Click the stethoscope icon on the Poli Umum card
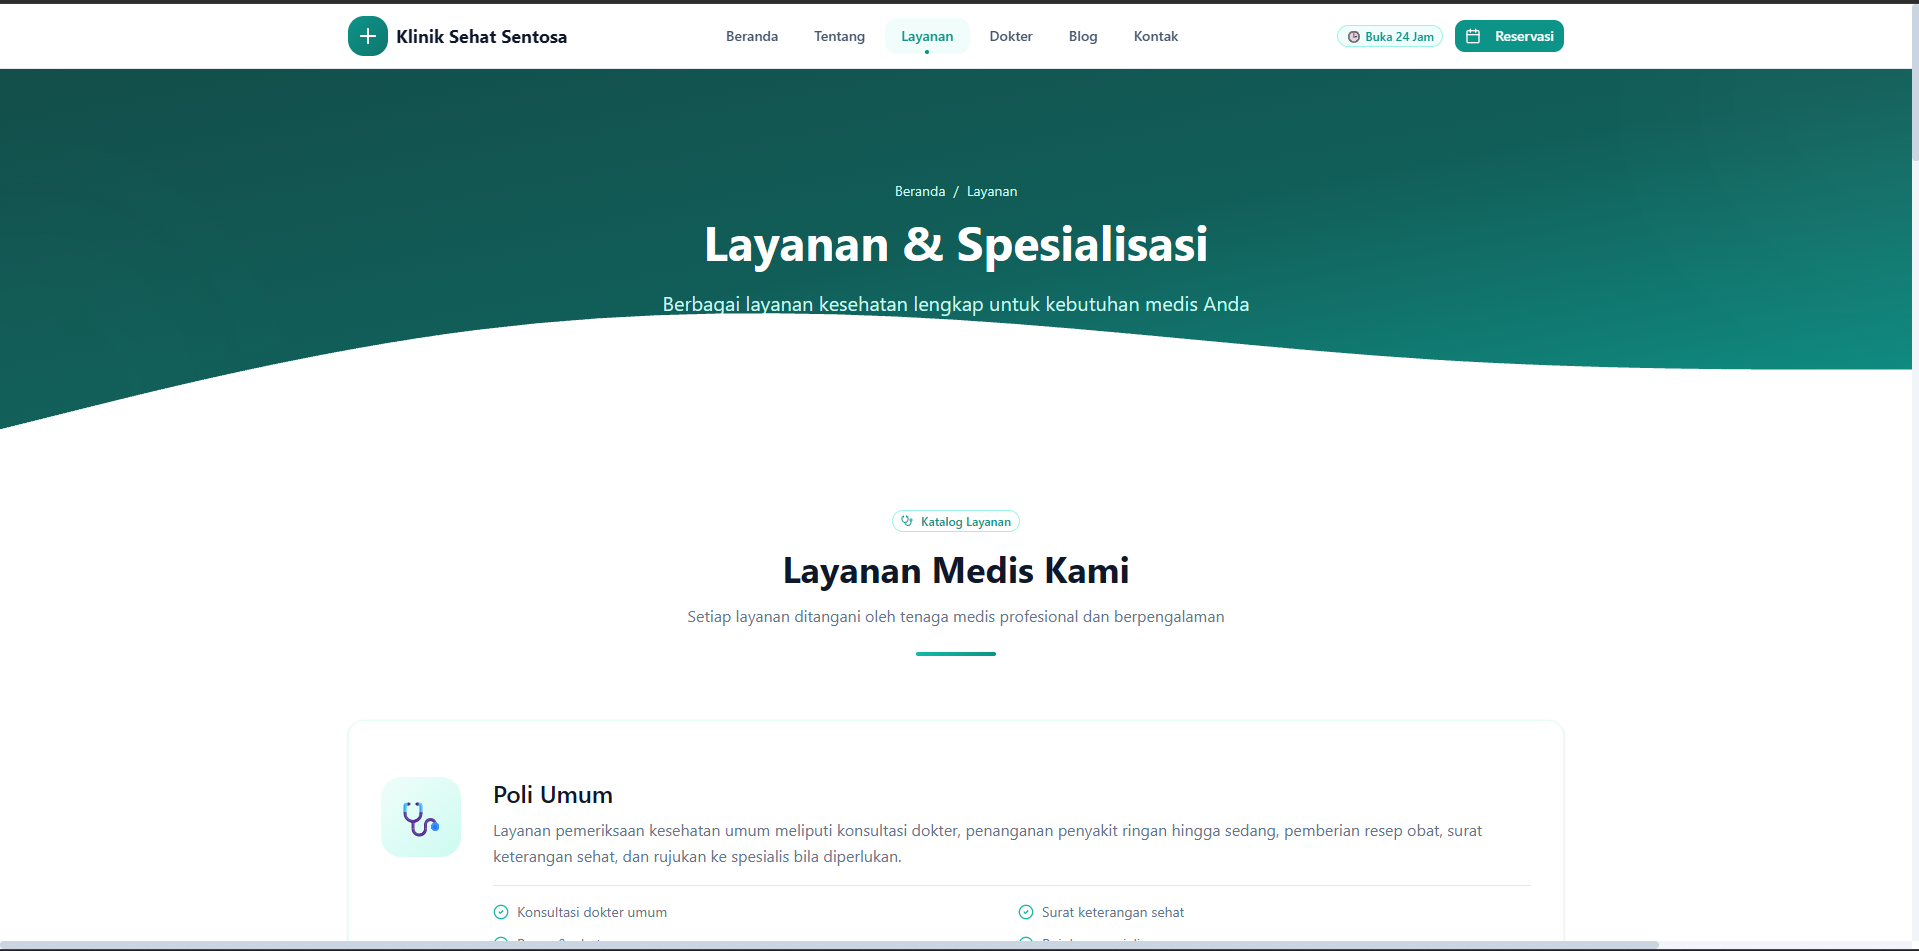 (420, 817)
